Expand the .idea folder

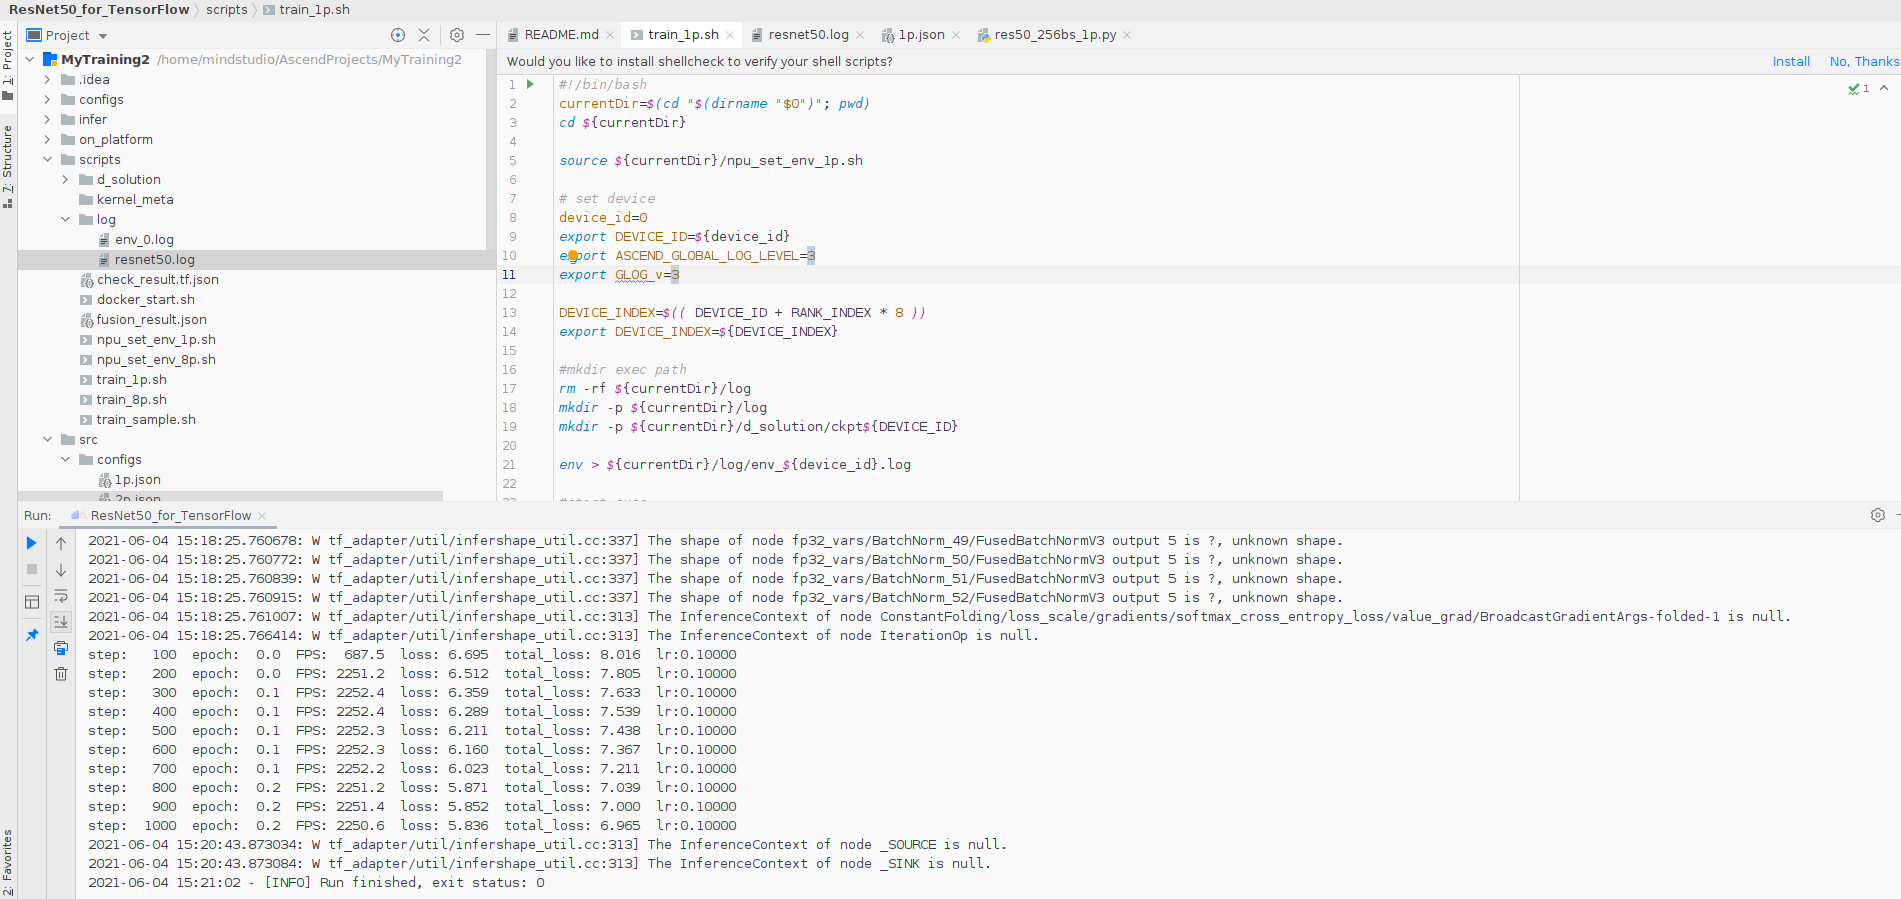tap(47, 79)
